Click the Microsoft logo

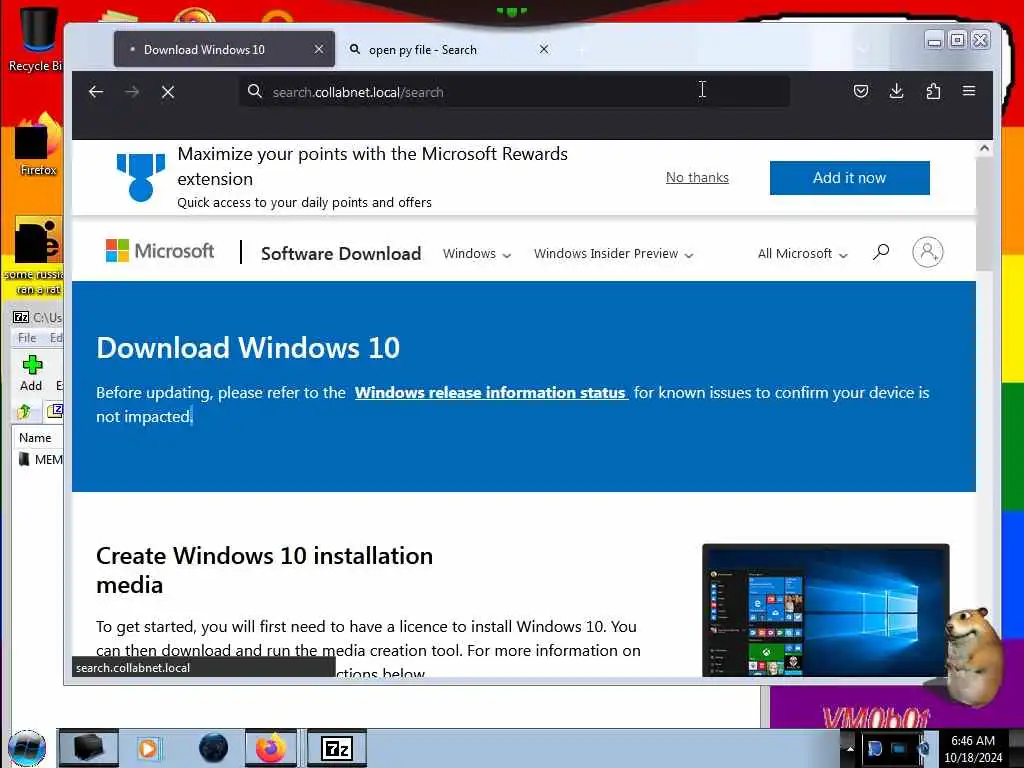(x=160, y=251)
